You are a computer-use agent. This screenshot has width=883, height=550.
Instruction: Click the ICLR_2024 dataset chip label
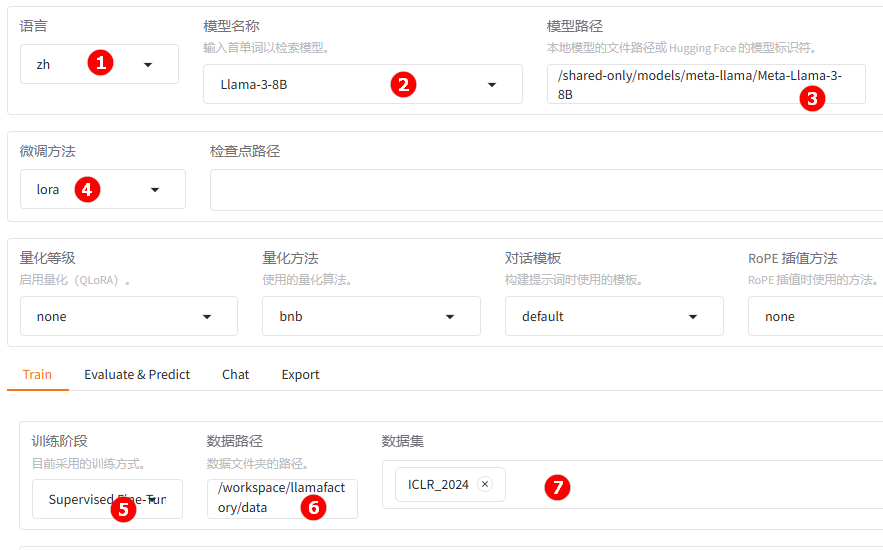pos(438,485)
